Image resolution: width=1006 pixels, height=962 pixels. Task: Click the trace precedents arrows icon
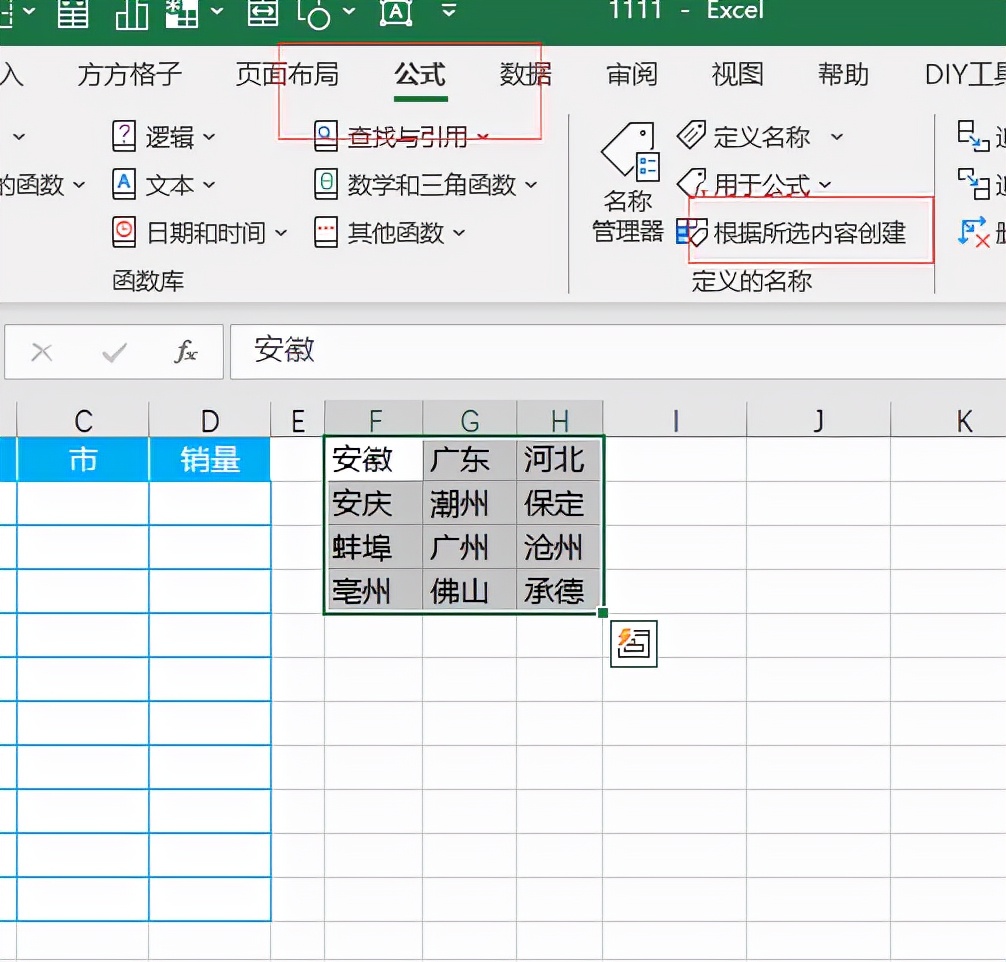[973, 135]
